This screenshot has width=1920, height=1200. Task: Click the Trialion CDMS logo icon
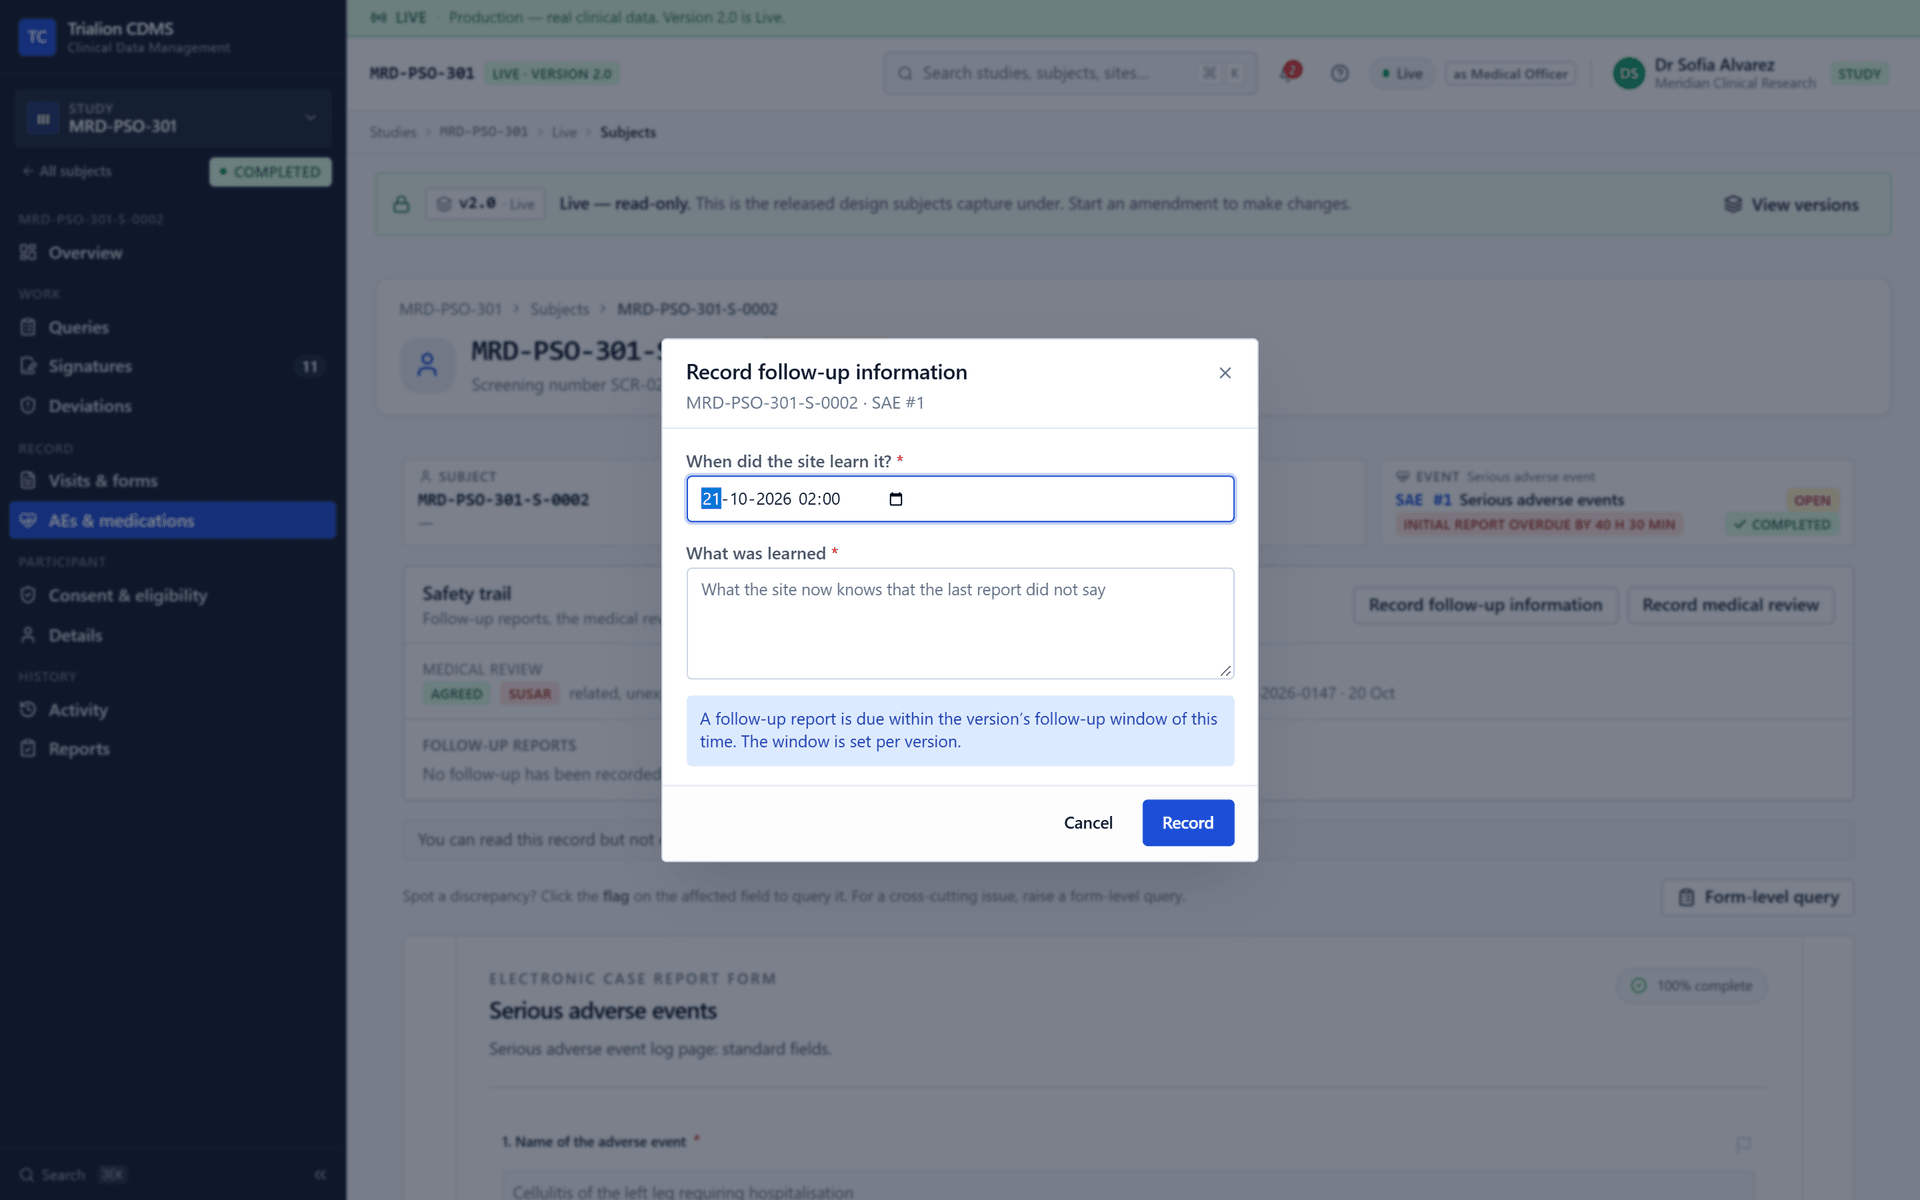pyautogui.click(x=37, y=37)
